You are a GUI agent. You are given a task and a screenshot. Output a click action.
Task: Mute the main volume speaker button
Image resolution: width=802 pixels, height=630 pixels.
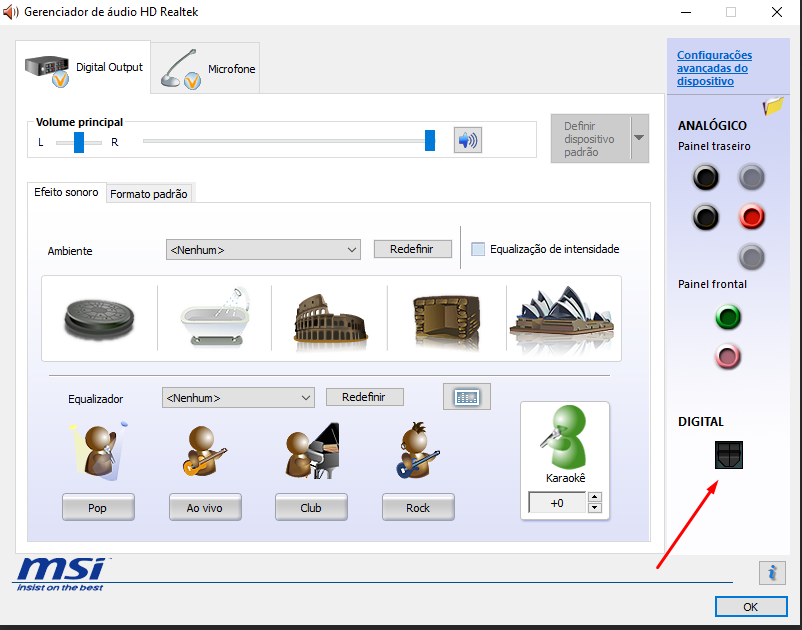point(467,140)
